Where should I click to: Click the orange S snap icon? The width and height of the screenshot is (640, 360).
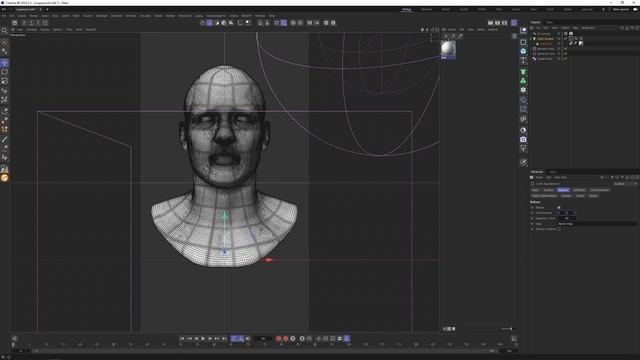click(x=4, y=178)
